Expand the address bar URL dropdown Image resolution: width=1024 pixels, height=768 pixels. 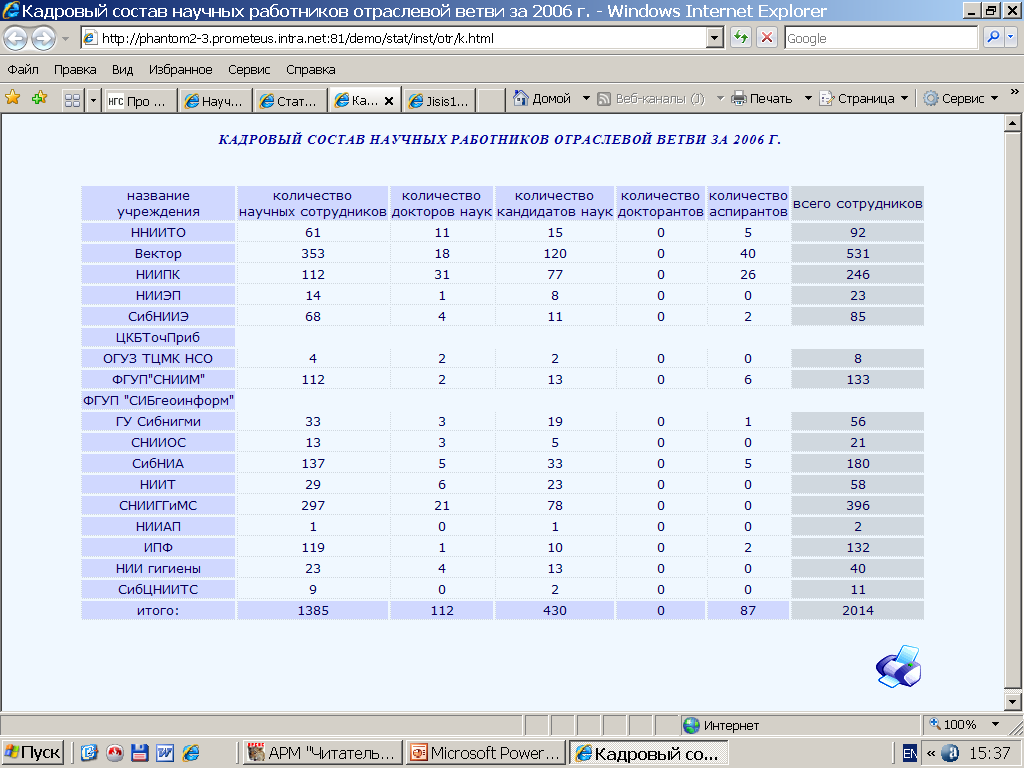coord(714,38)
